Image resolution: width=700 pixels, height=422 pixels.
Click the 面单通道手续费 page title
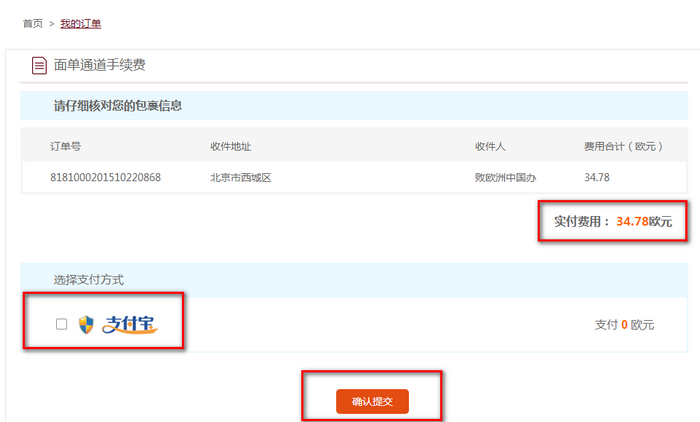101,66
